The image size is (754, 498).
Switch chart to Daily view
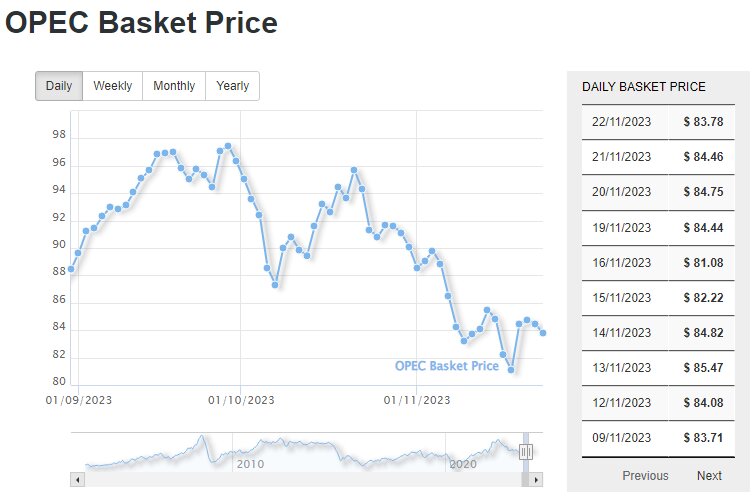(59, 86)
